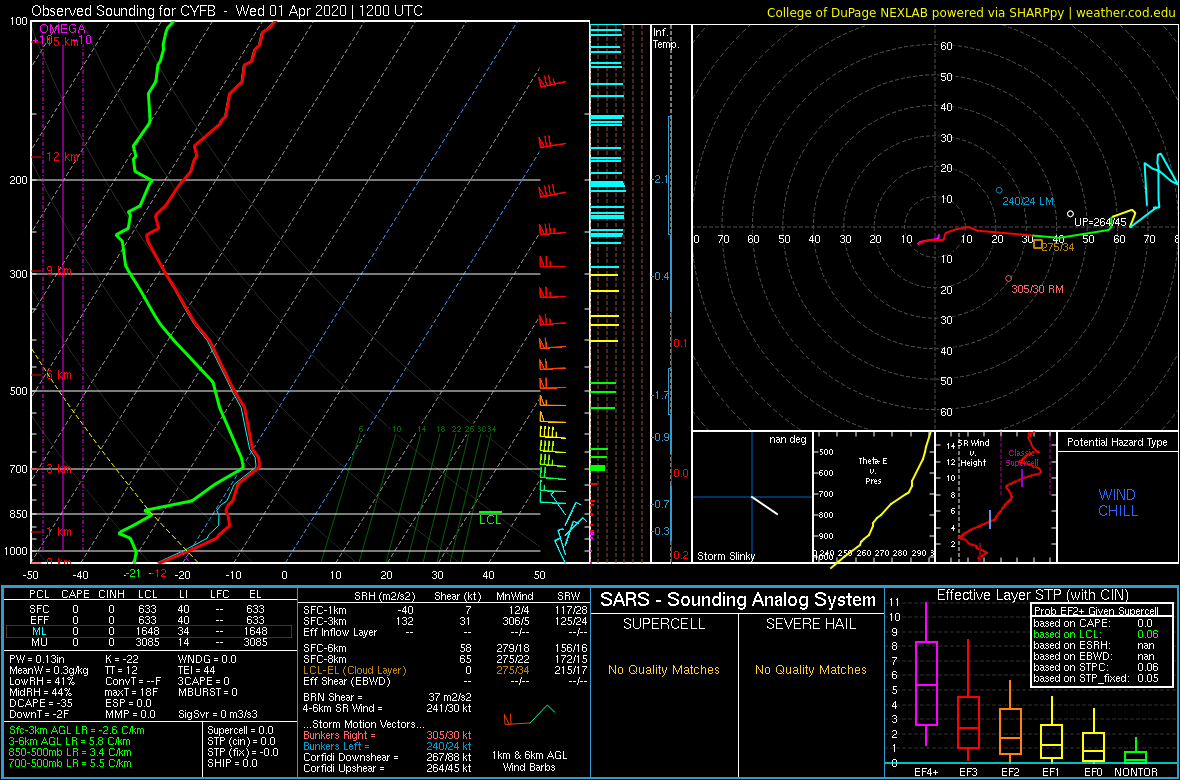The width and height of the screenshot is (1180, 780).
Task: Click the 700-500mb LR value
Action: pos(70,763)
